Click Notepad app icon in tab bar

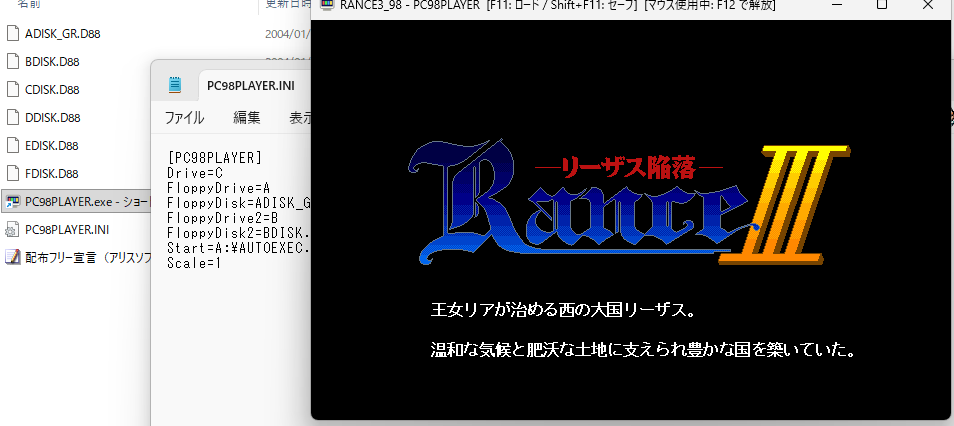click(x=175, y=85)
